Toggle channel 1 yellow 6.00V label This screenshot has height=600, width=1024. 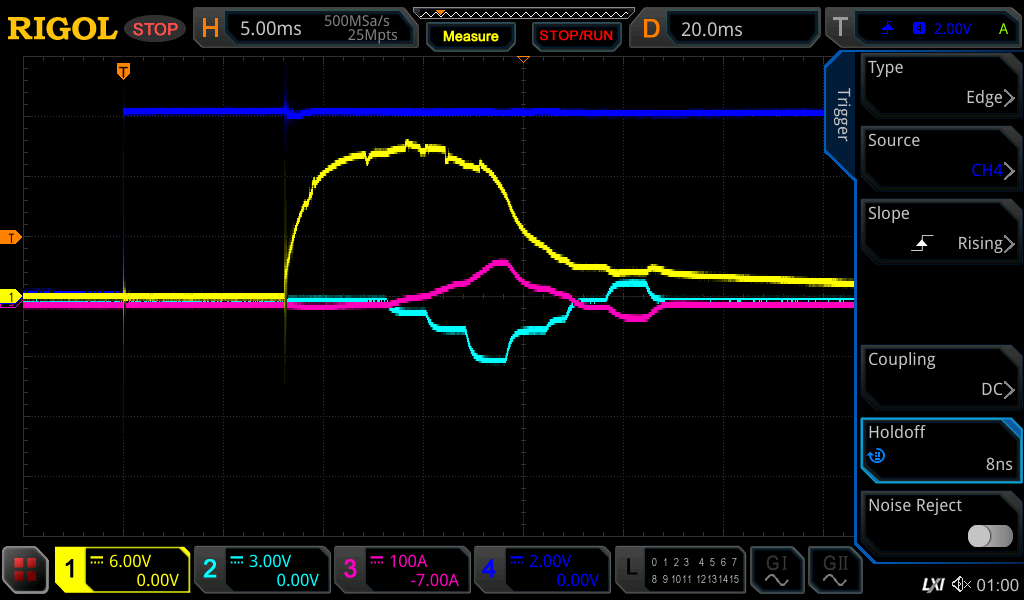tap(122, 570)
